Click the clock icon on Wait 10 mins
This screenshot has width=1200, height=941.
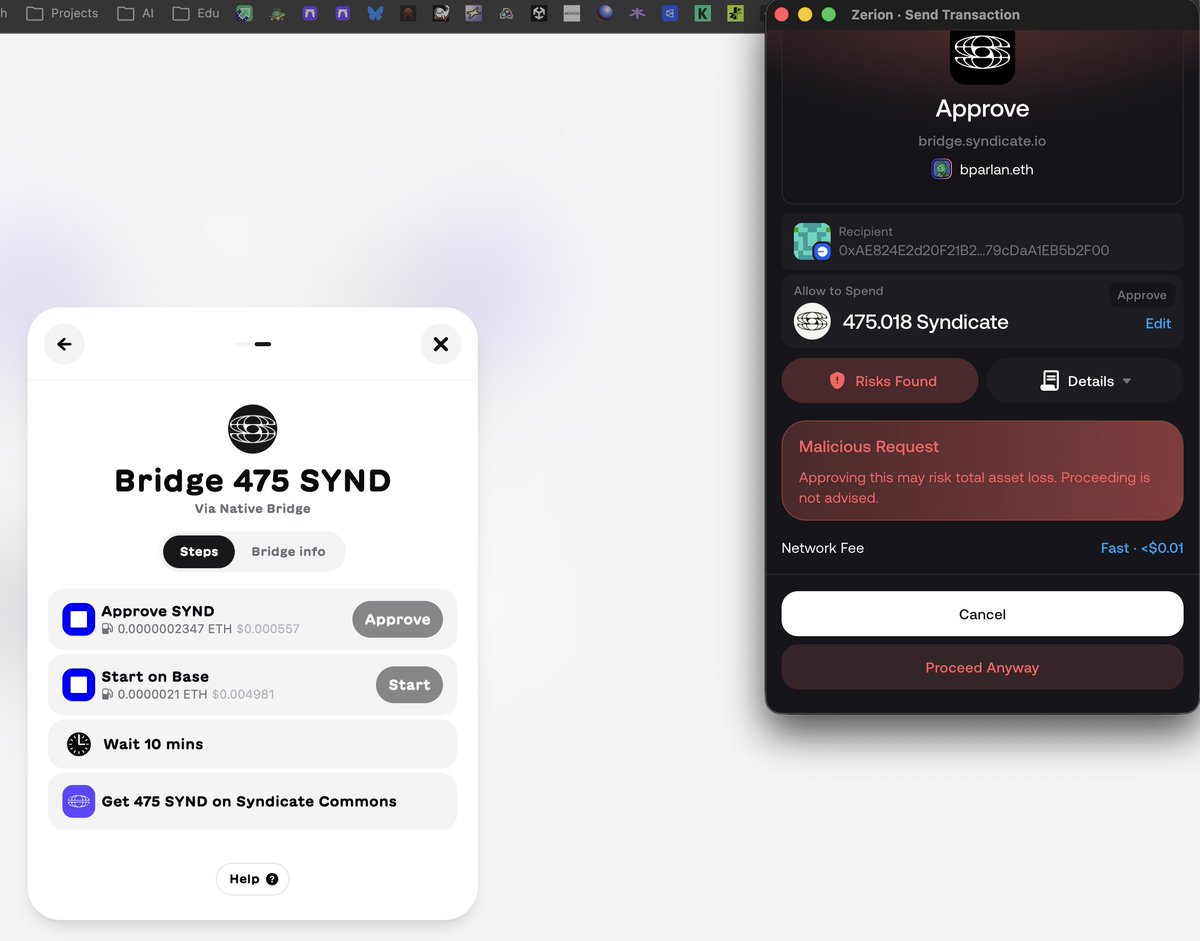78,744
